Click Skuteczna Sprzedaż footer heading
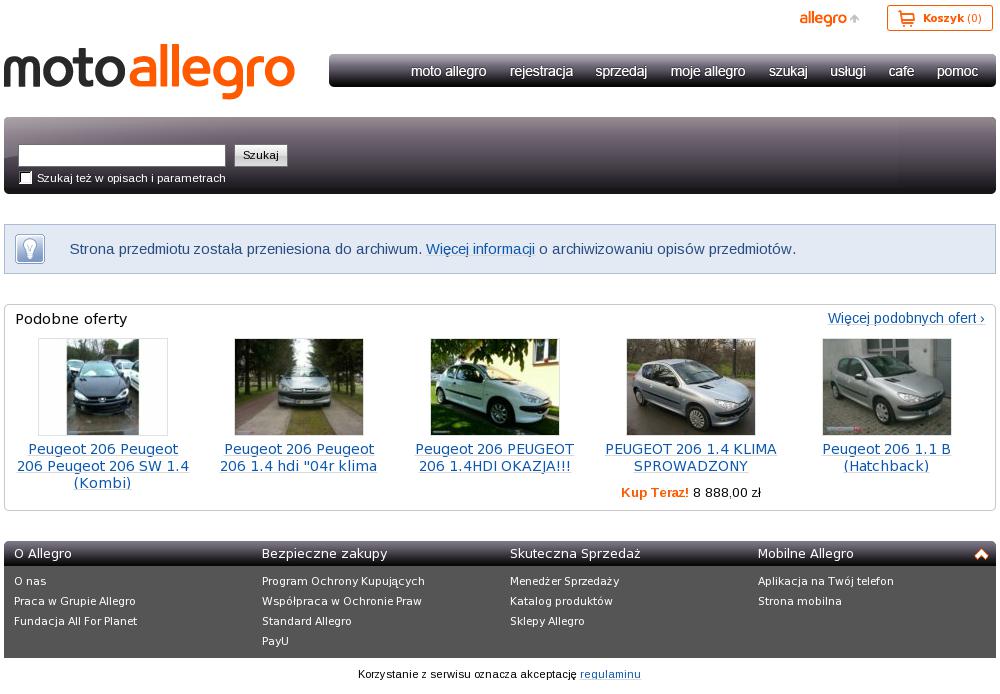 pyautogui.click(x=575, y=554)
